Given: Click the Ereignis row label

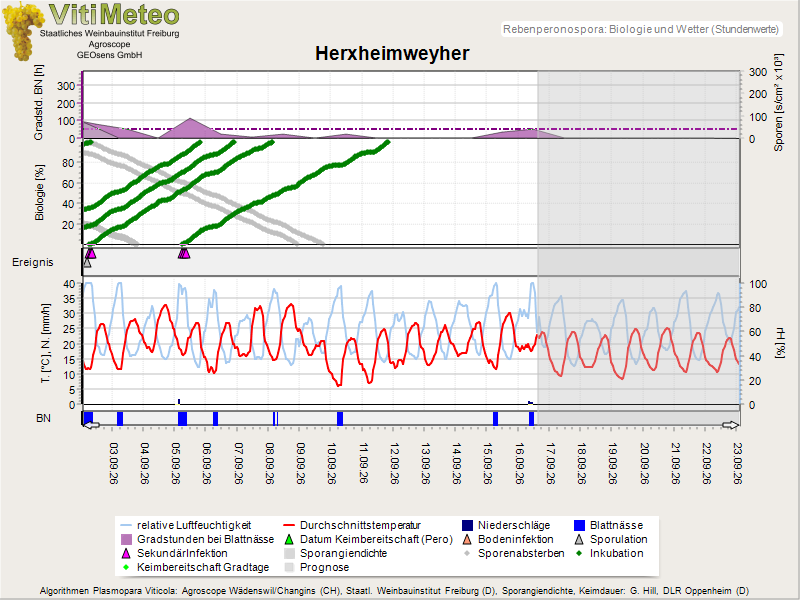Looking at the screenshot, I should (x=33, y=262).
